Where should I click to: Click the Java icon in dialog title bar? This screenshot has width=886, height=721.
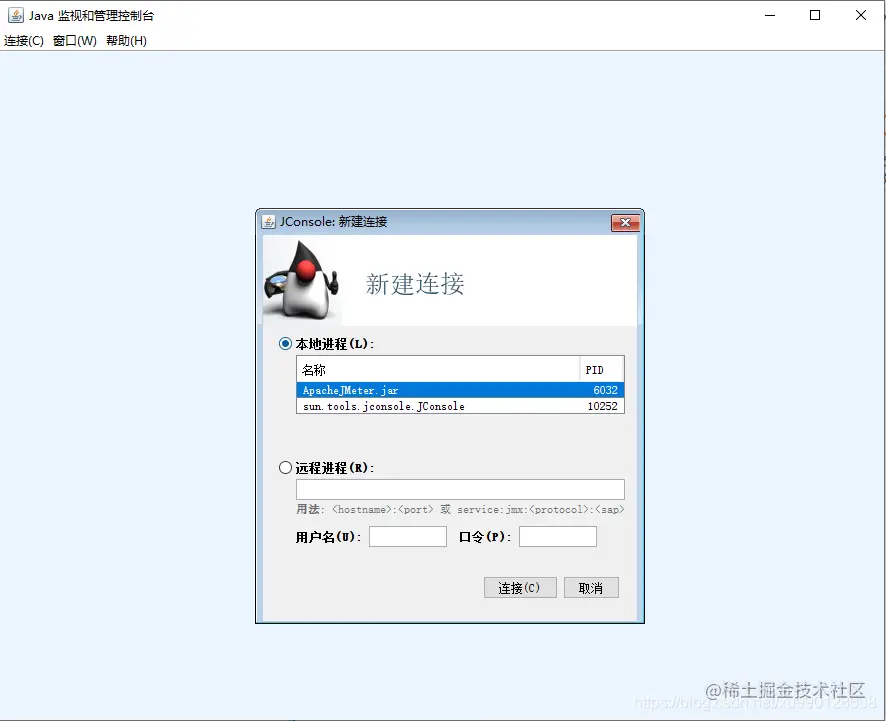pyautogui.click(x=268, y=222)
